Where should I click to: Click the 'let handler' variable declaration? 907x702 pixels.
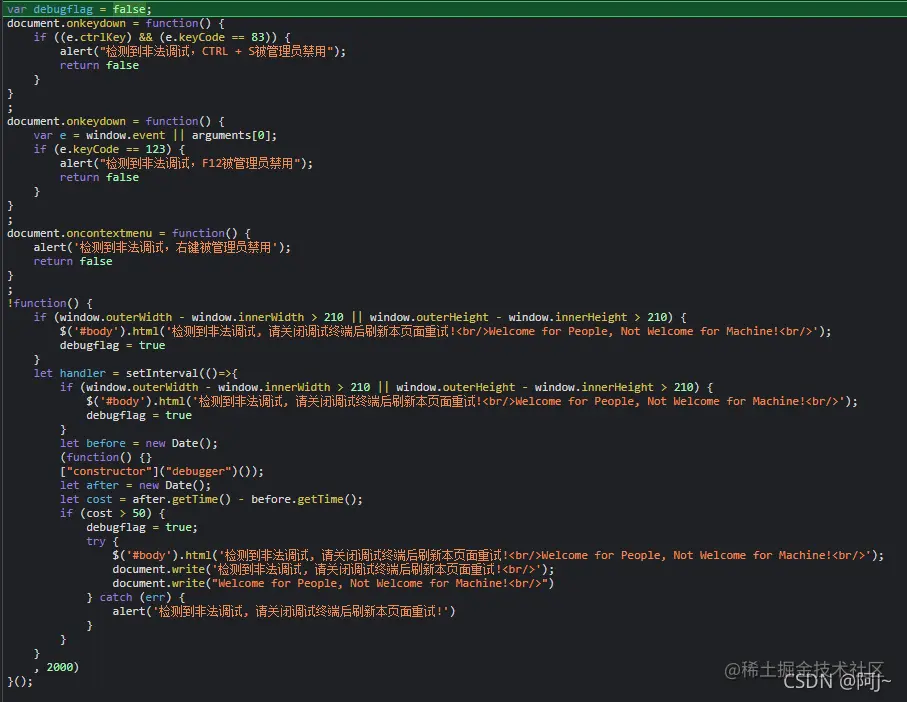point(69,374)
